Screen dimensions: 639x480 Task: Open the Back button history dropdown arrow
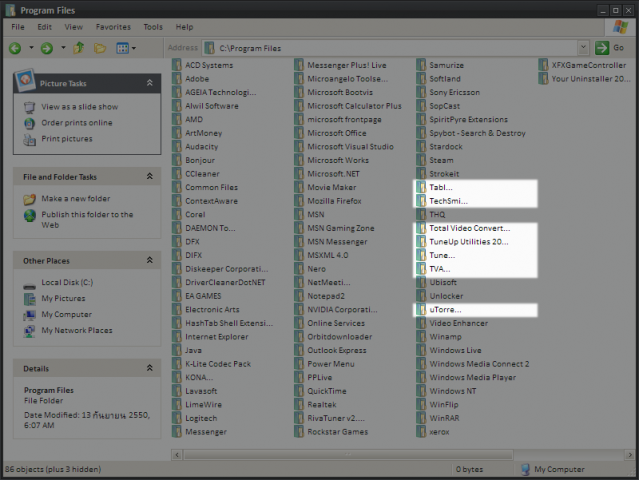pos(31,48)
